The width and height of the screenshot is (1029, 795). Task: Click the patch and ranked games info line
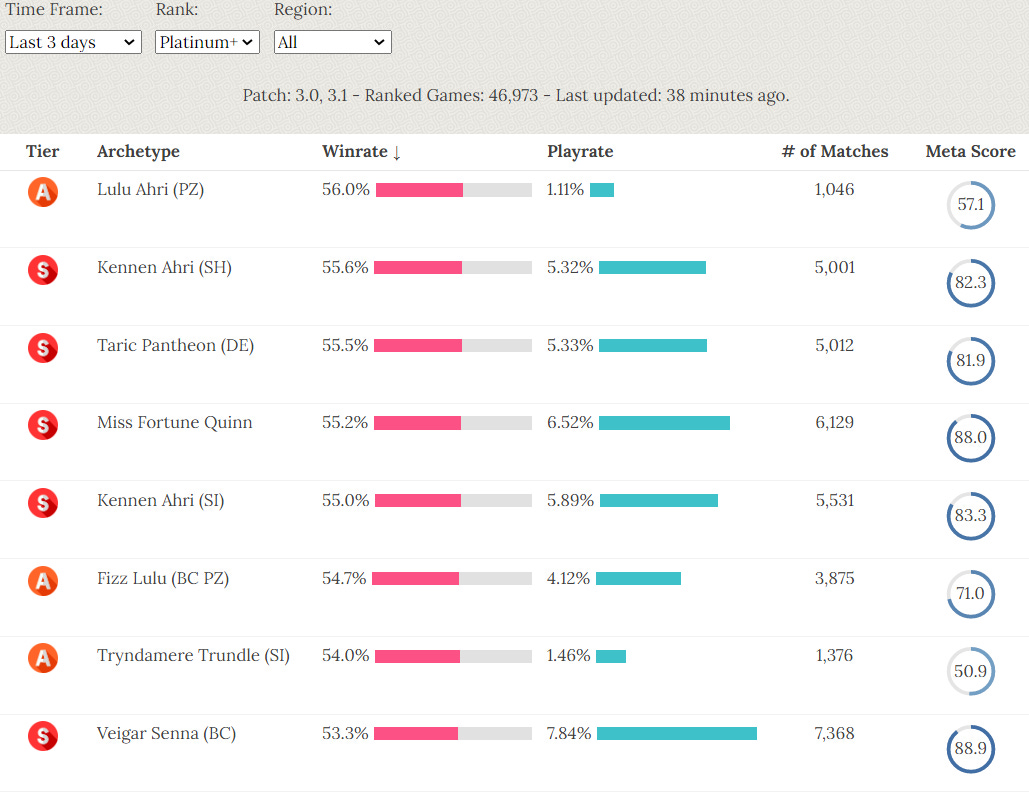tap(516, 96)
